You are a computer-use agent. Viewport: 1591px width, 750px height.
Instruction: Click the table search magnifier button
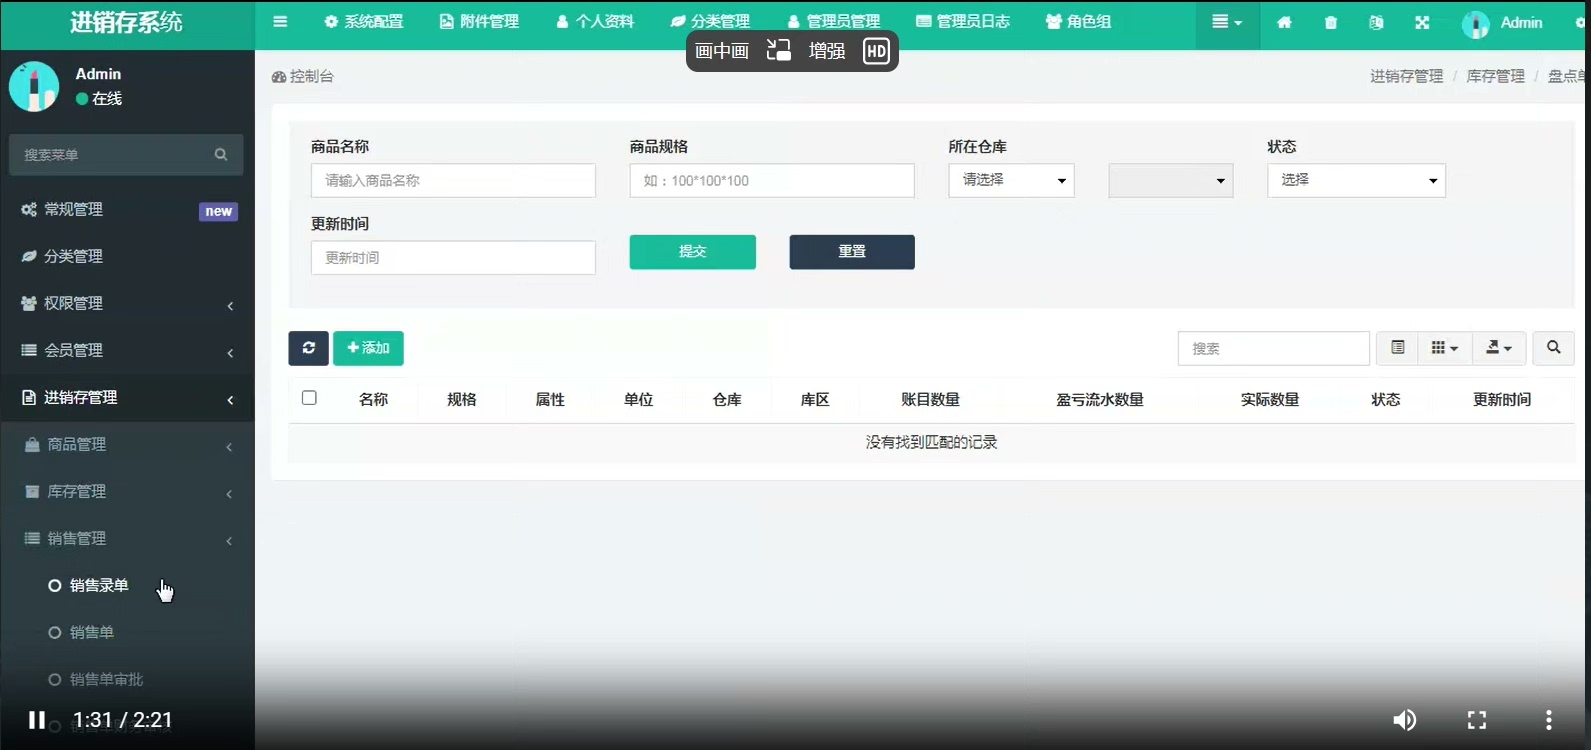(1553, 348)
